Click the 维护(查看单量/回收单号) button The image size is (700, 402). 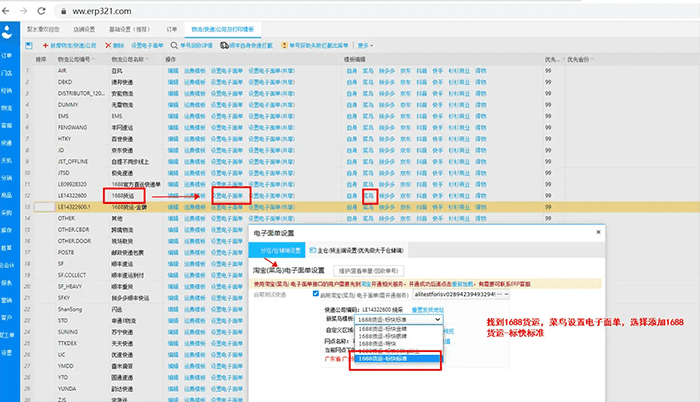click(369, 271)
